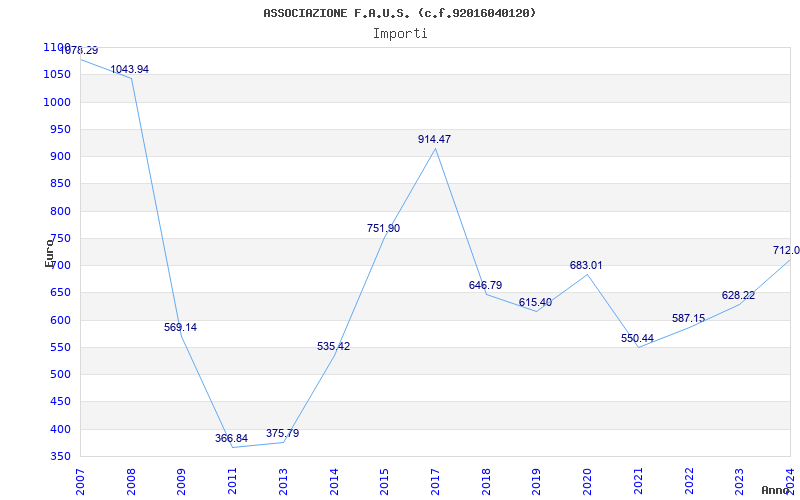Click the x-axis year 2014
This screenshot has width=800, height=500.
coord(334,482)
